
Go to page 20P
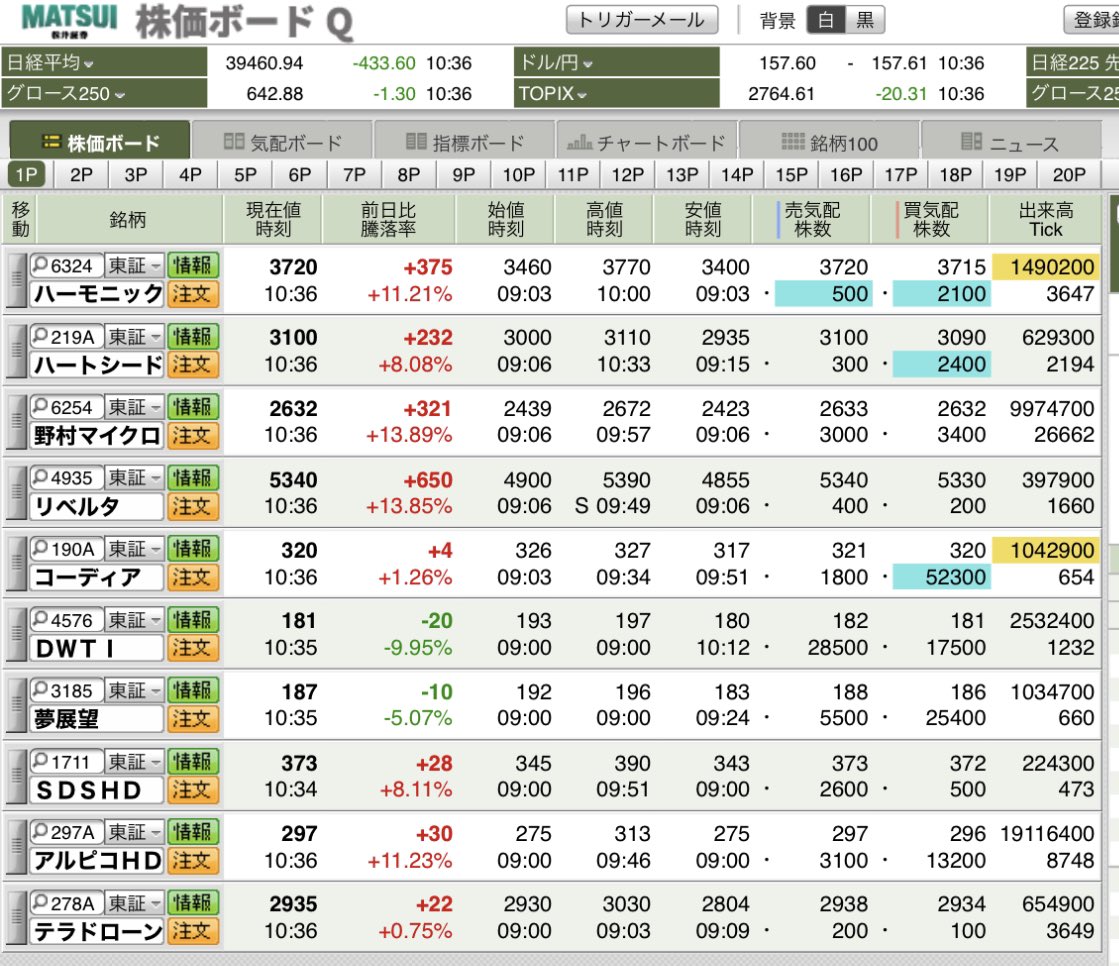click(1069, 175)
